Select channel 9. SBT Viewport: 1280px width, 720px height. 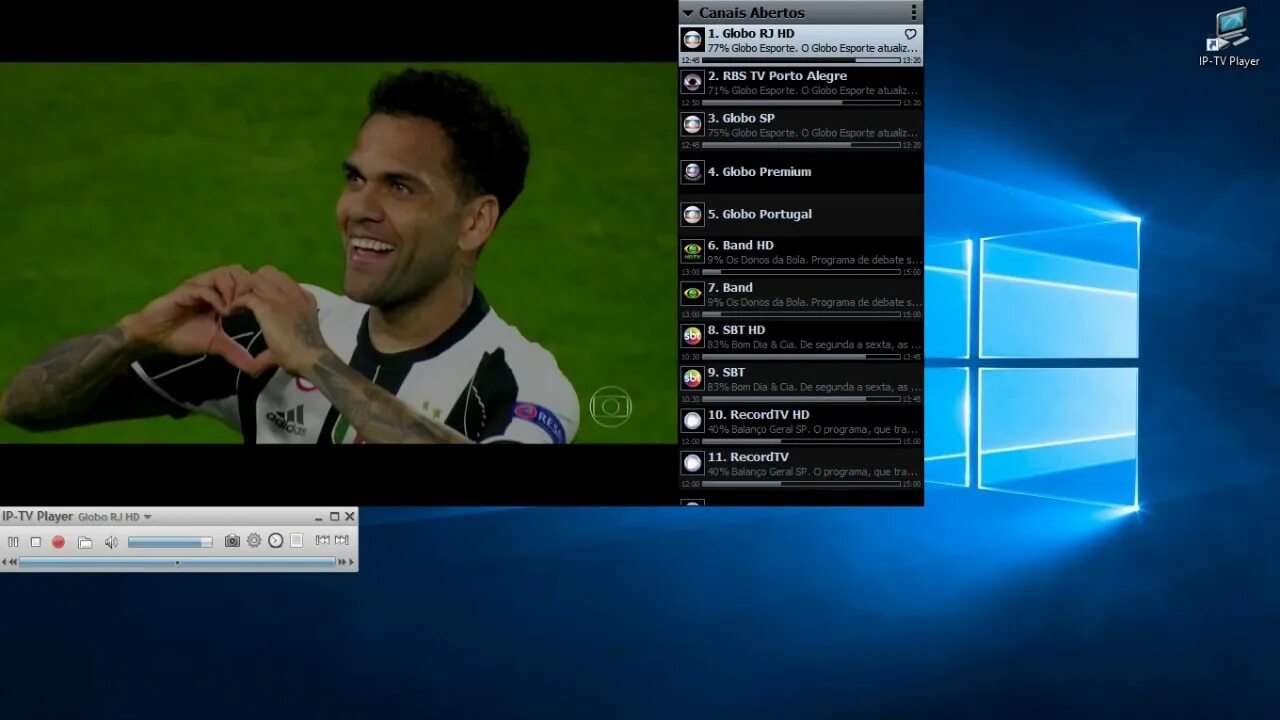pyautogui.click(x=801, y=384)
